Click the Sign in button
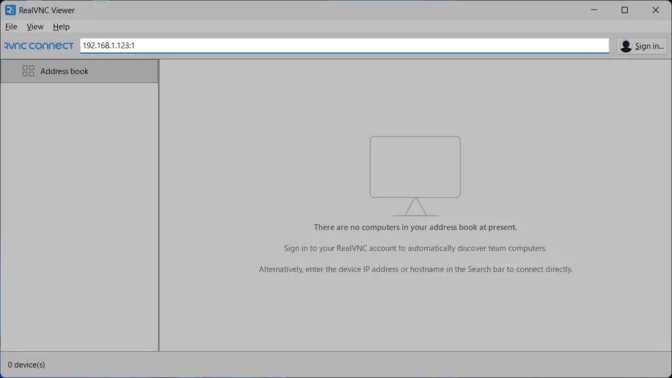 642,46
